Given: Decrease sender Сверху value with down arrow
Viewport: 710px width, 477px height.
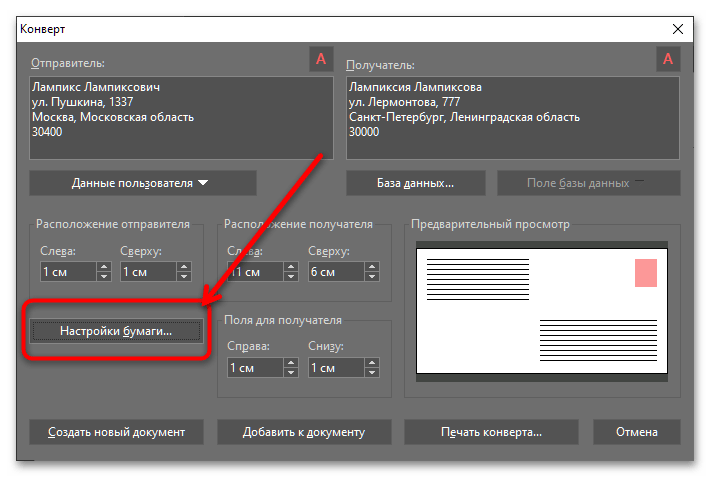Looking at the screenshot, I should click(x=183, y=277).
